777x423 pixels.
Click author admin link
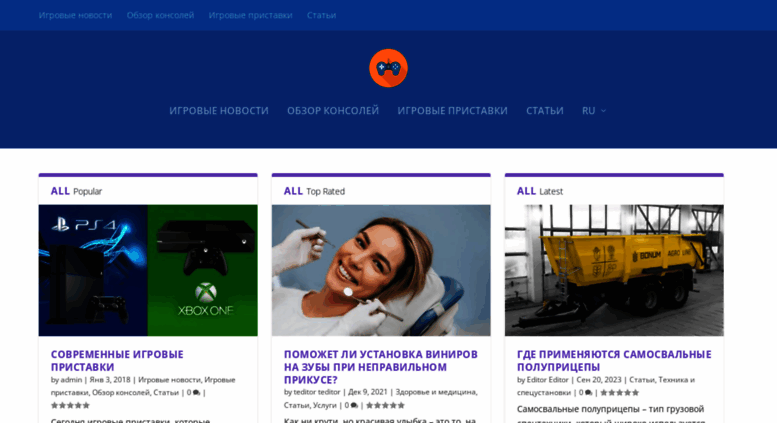click(71, 380)
